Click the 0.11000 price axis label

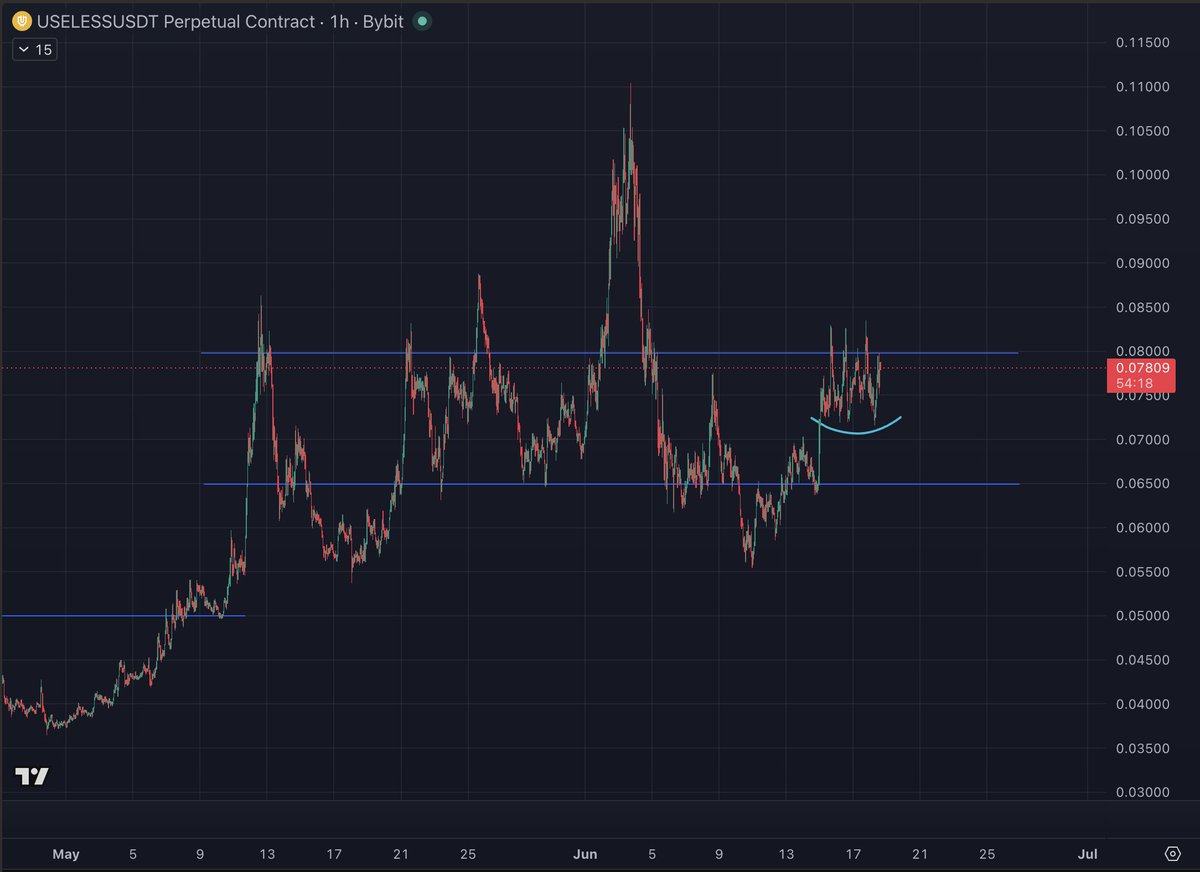[x=1143, y=87]
